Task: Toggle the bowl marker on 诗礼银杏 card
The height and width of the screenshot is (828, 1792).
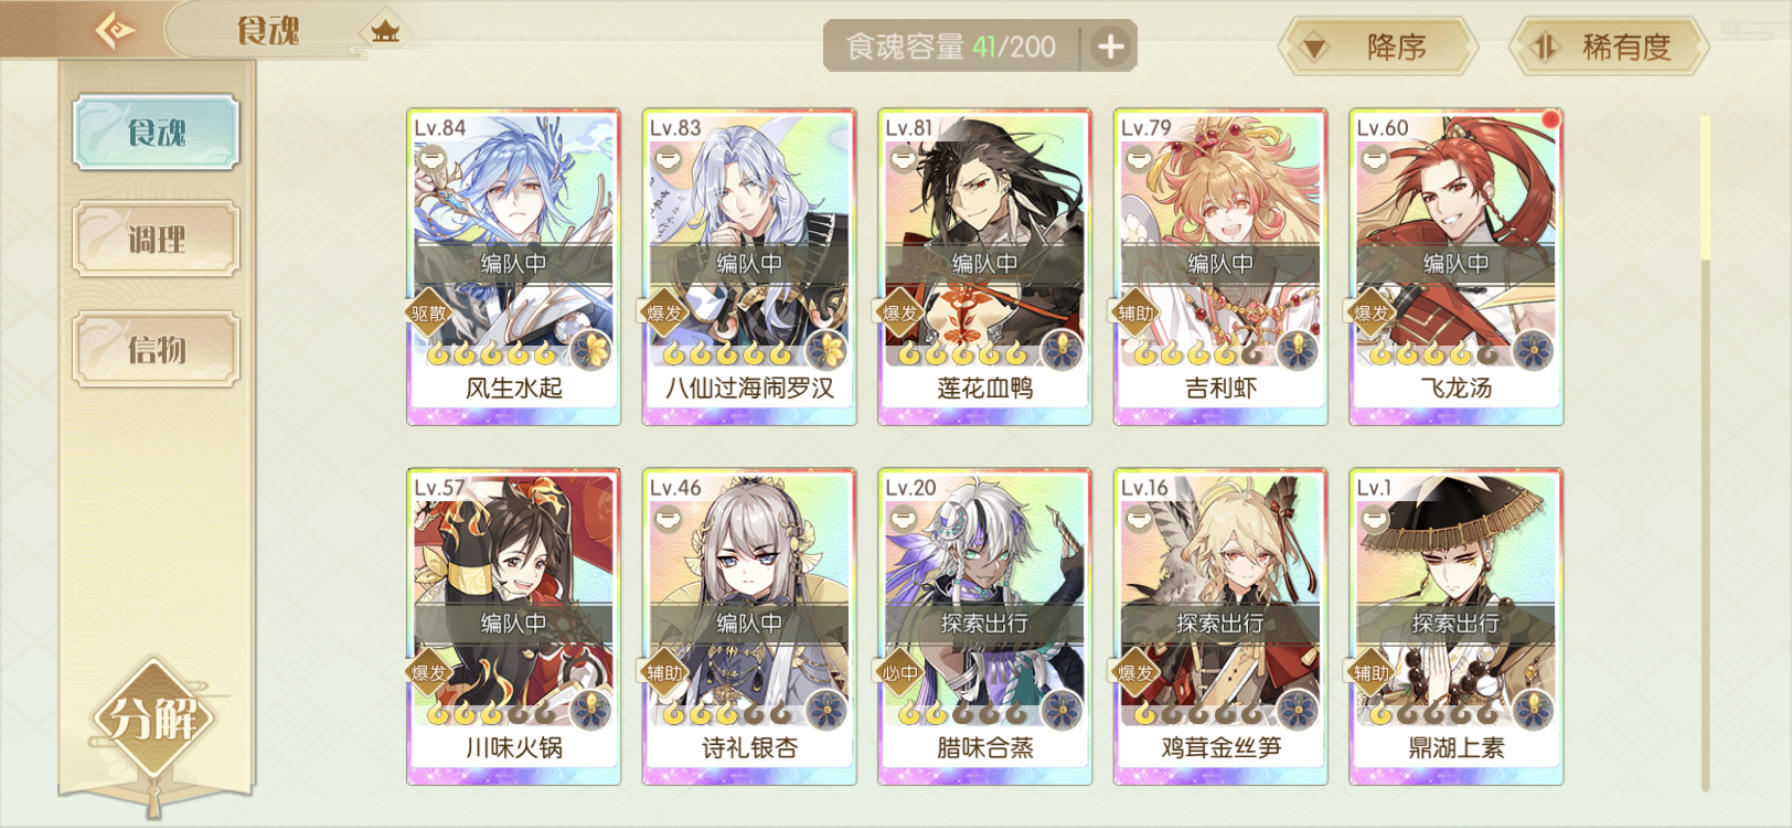Action: [x=666, y=518]
